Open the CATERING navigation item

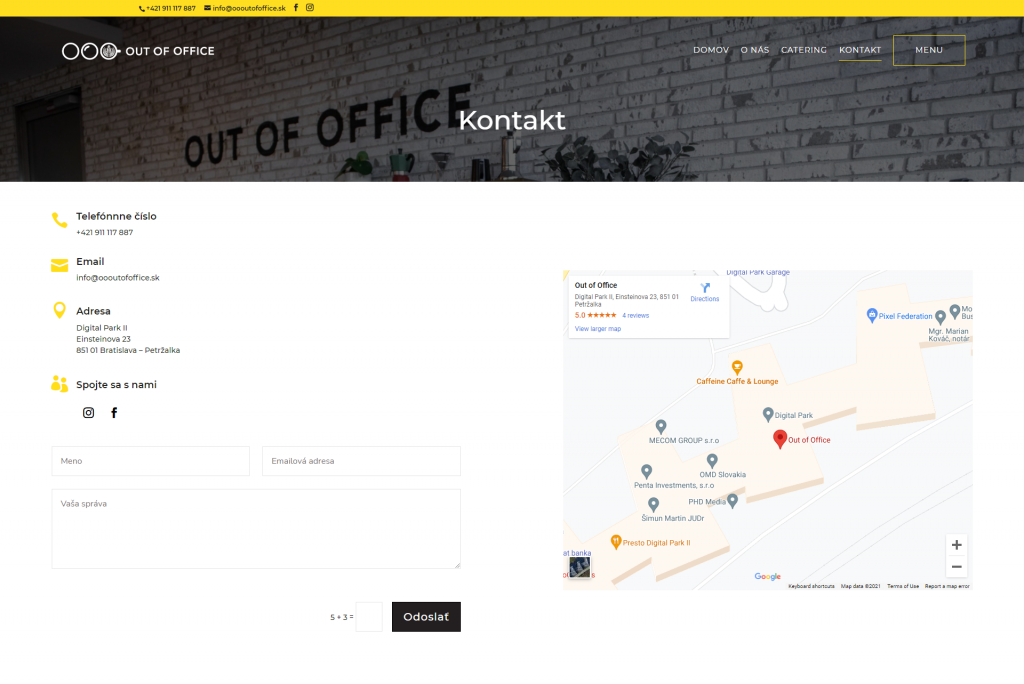pyautogui.click(x=804, y=50)
